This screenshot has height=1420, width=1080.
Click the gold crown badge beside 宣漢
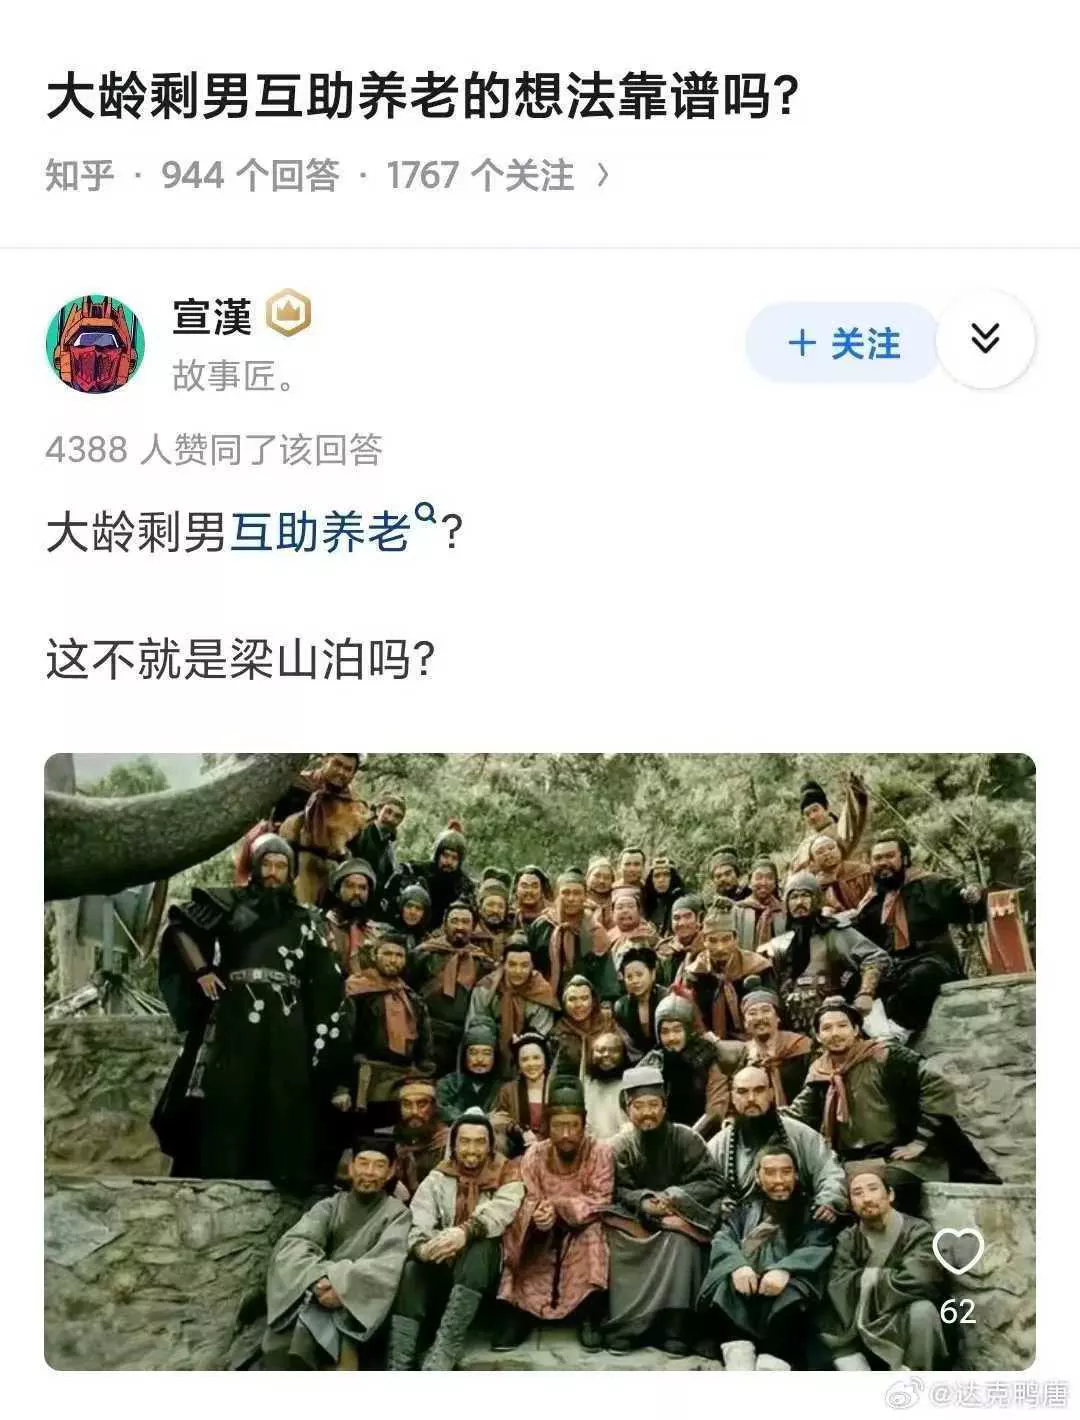tap(289, 315)
